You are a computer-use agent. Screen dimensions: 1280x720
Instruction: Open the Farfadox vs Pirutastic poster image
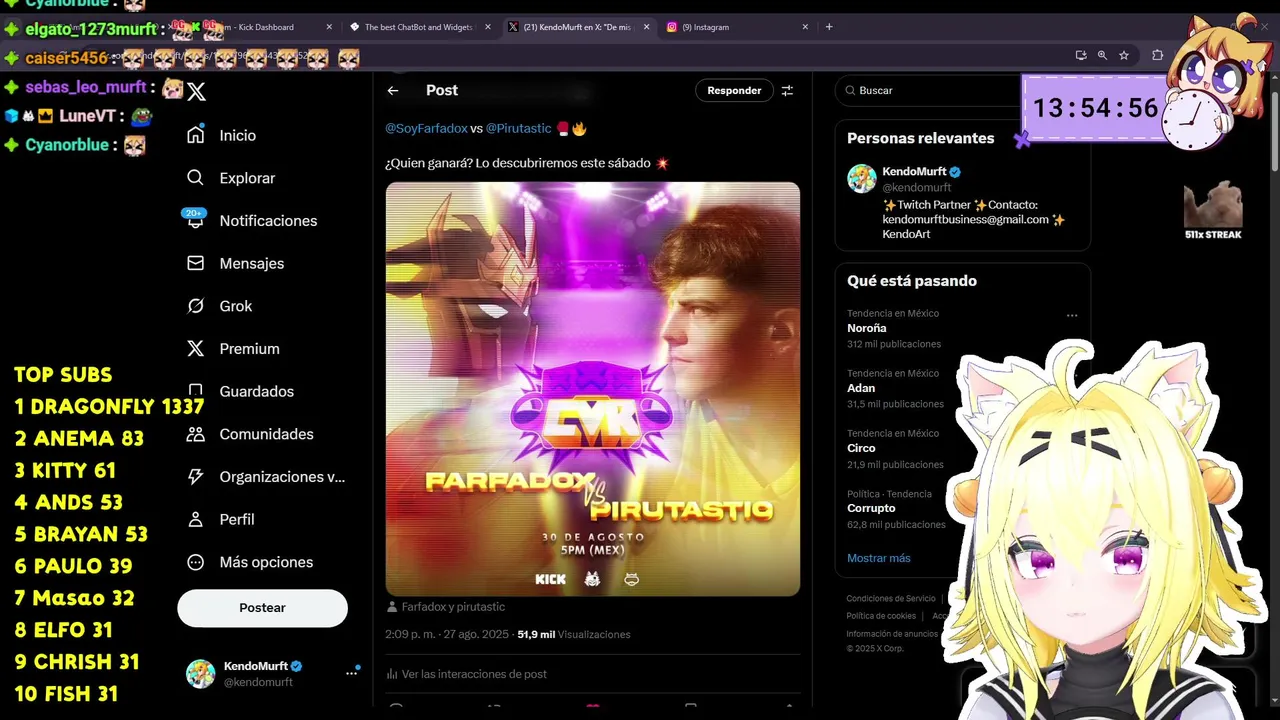pyautogui.click(x=593, y=389)
